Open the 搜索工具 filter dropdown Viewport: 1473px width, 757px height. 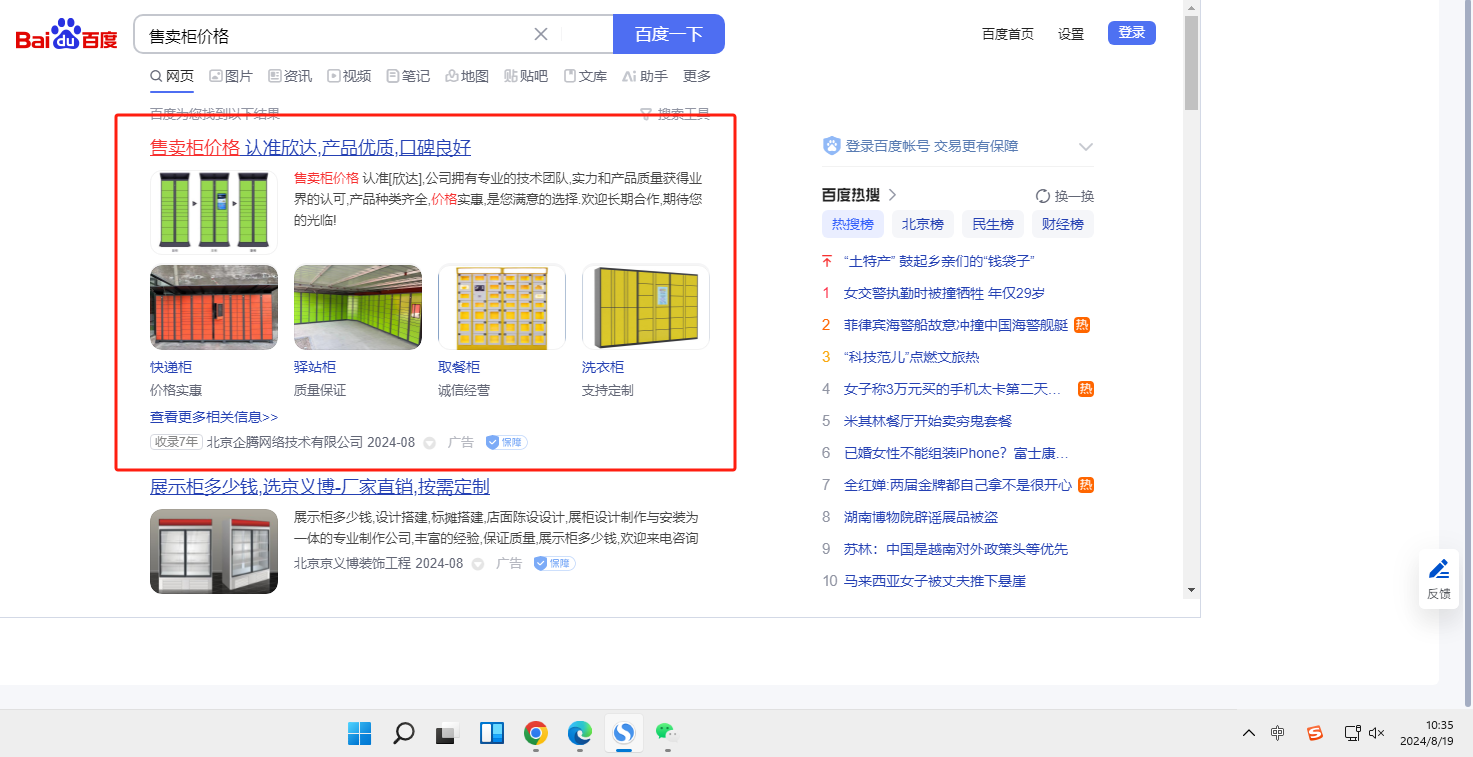pyautogui.click(x=675, y=114)
